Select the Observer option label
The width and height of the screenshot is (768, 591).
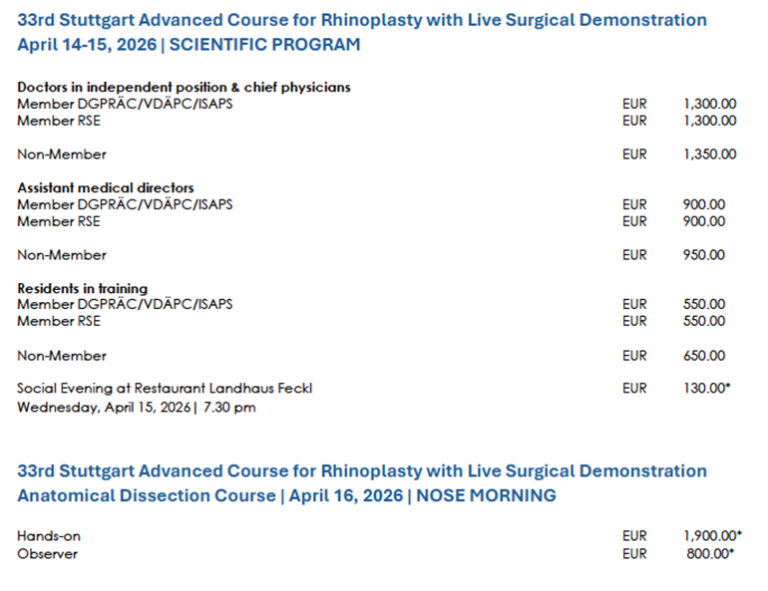pos(47,553)
